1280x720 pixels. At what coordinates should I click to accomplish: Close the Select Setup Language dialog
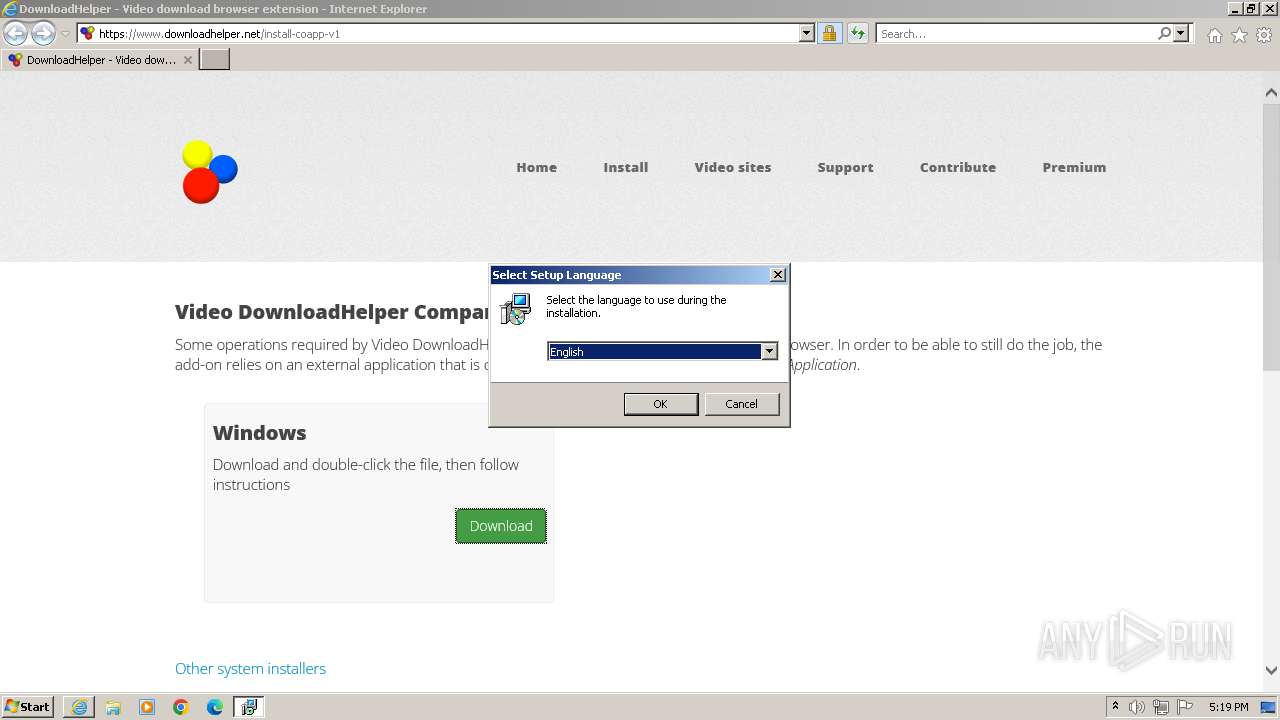point(778,275)
